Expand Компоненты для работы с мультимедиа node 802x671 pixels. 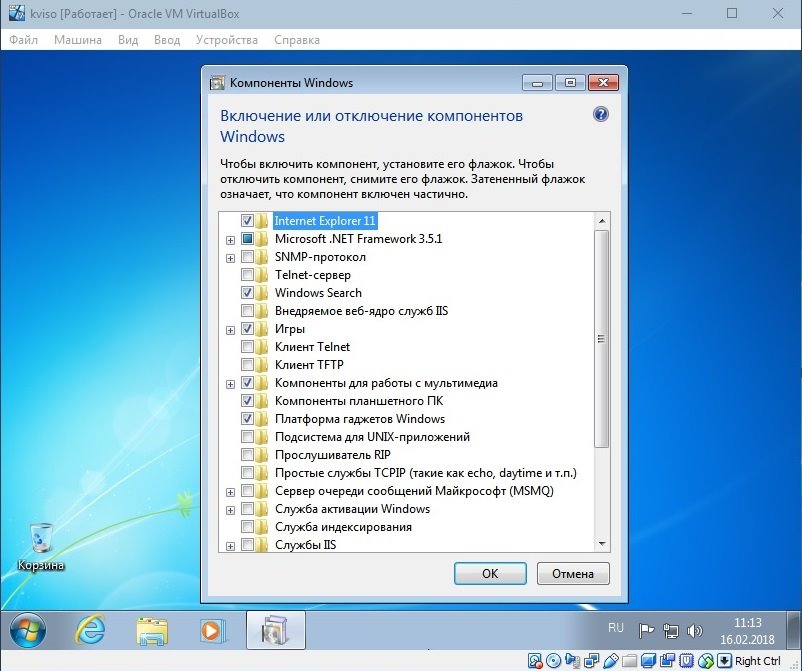point(230,384)
